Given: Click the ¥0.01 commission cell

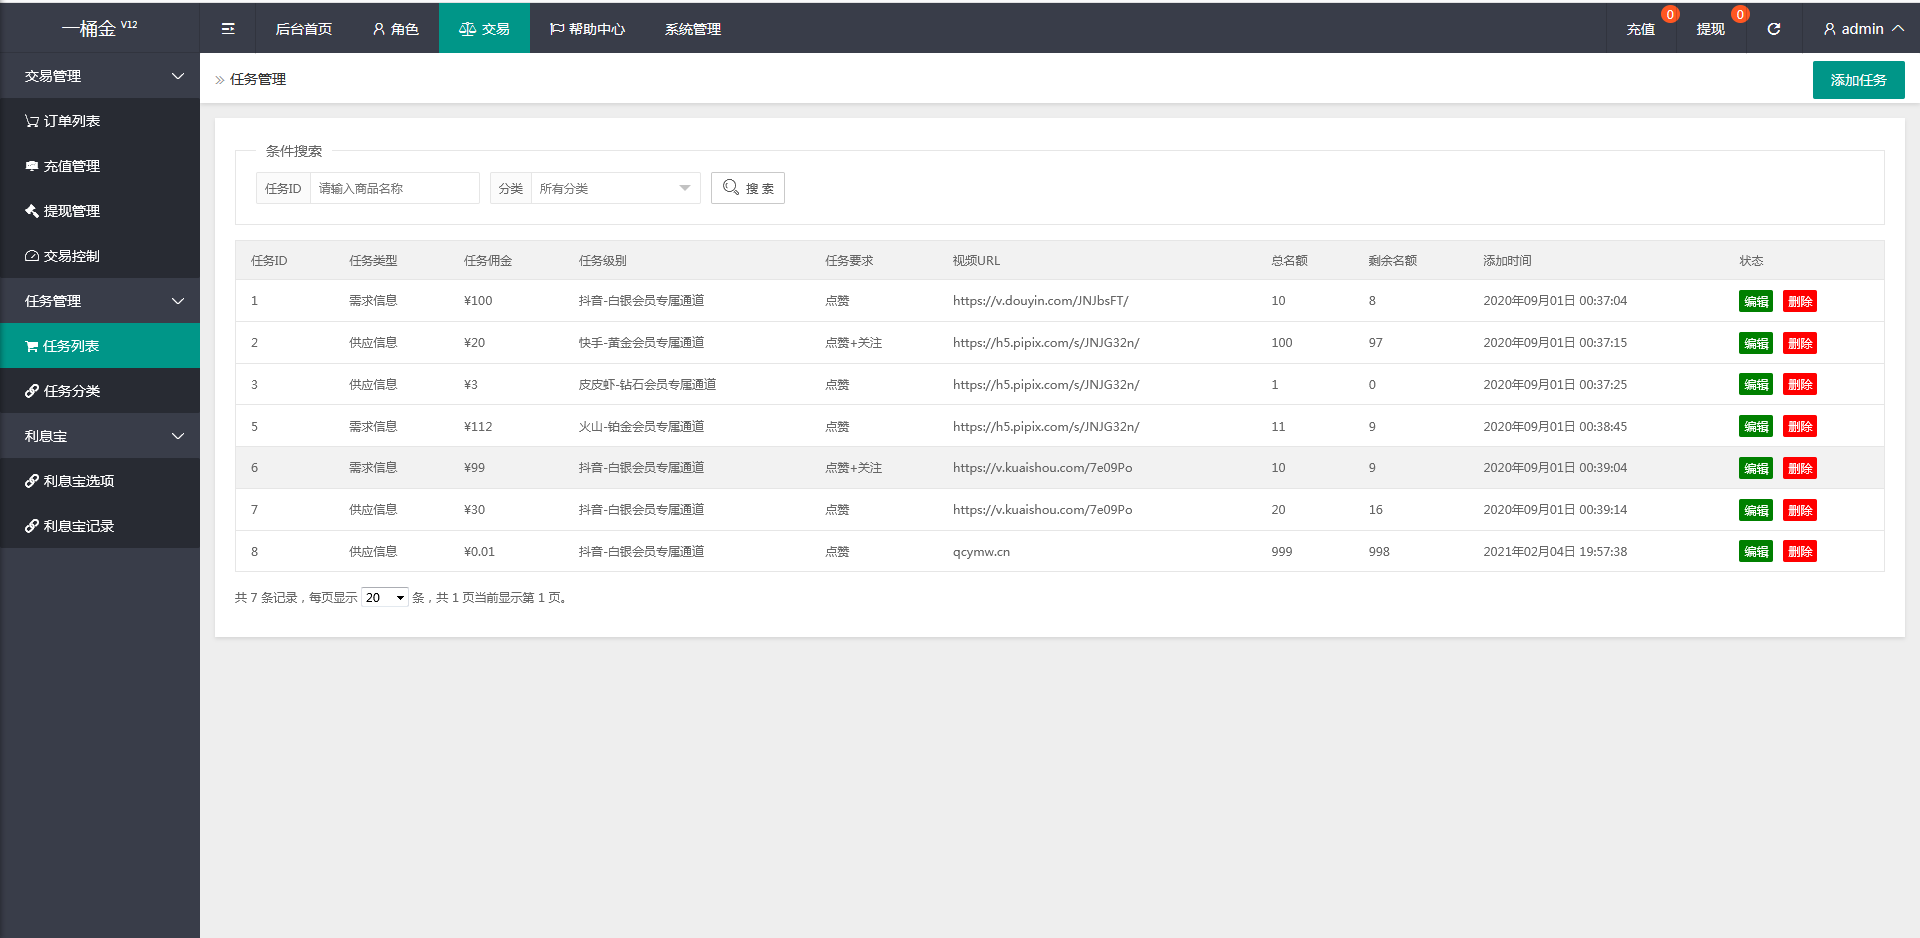Looking at the screenshot, I should (x=479, y=551).
